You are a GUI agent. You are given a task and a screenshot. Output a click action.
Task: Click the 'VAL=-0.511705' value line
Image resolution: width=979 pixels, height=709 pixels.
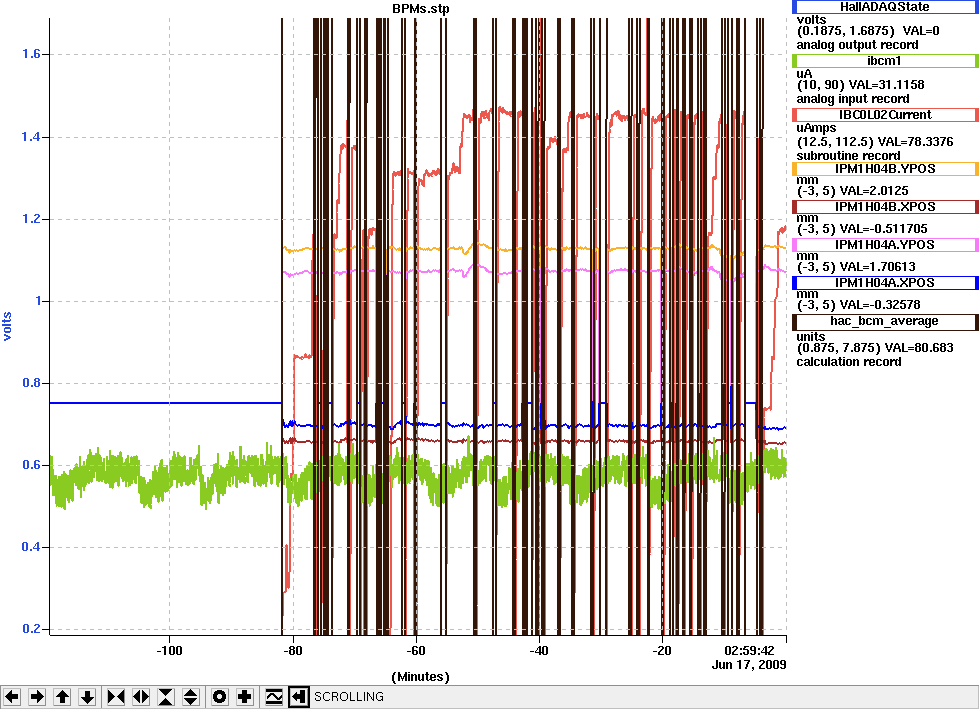[x=862, y=229]
